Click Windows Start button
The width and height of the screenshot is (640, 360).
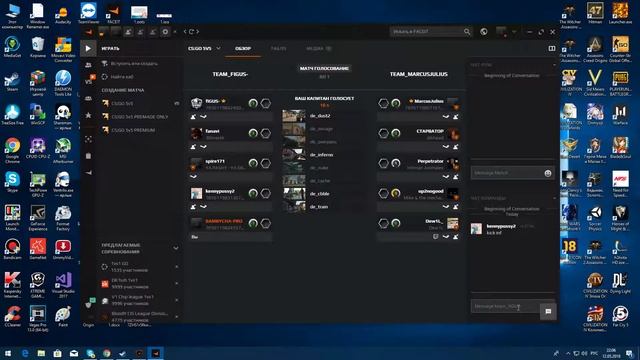[x=8, y=353]
